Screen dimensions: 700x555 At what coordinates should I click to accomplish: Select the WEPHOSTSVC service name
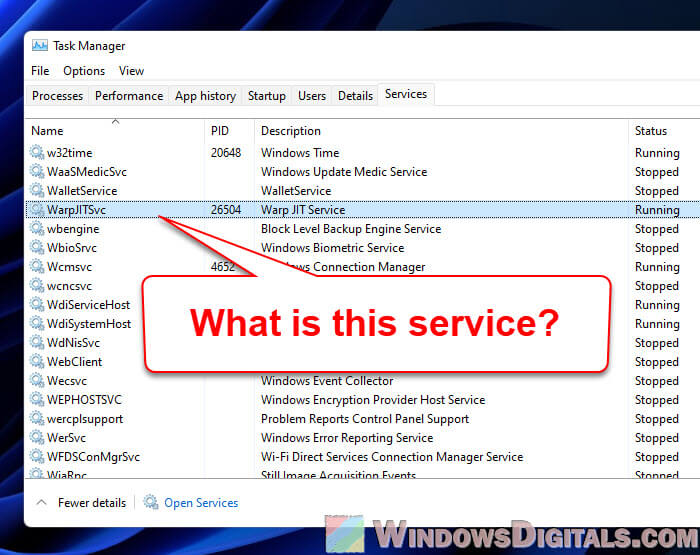pos(84,400)
